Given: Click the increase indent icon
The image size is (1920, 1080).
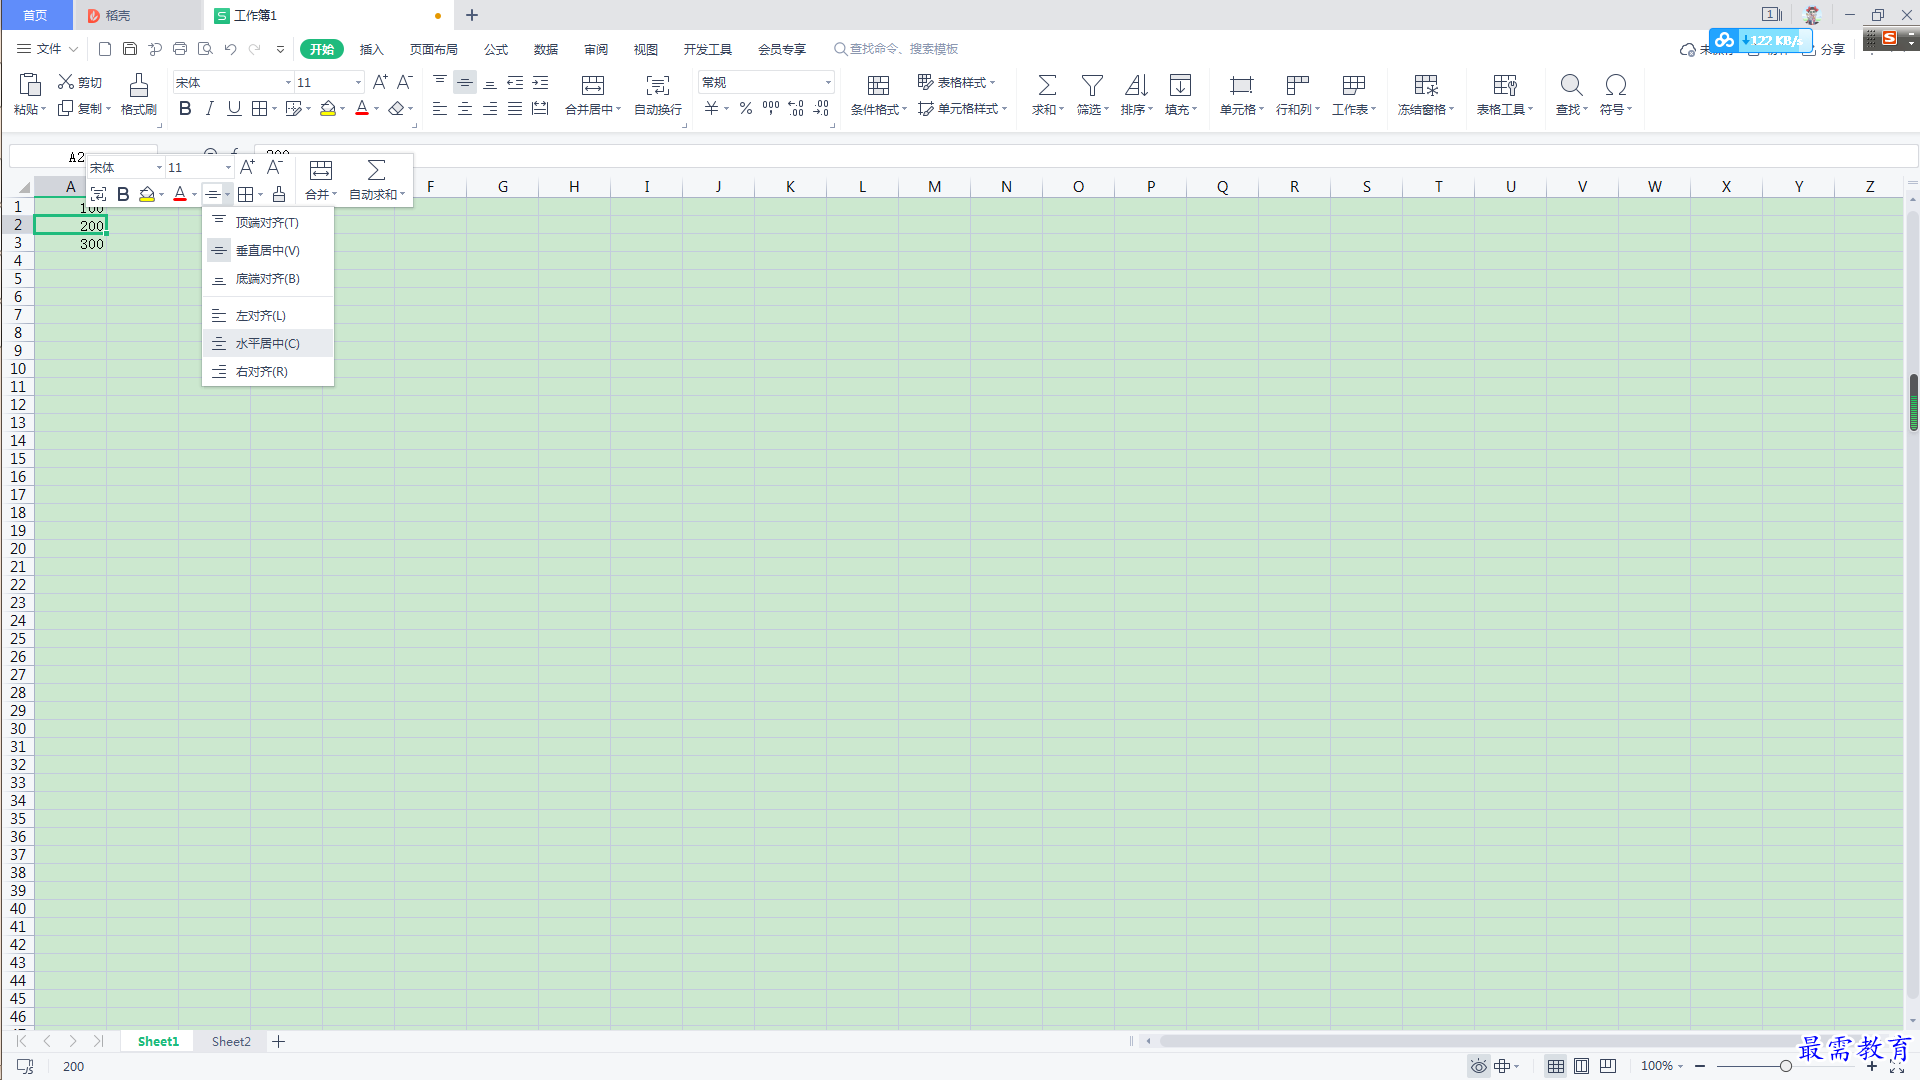Looking at the screenshot, I should pos(540,82).
